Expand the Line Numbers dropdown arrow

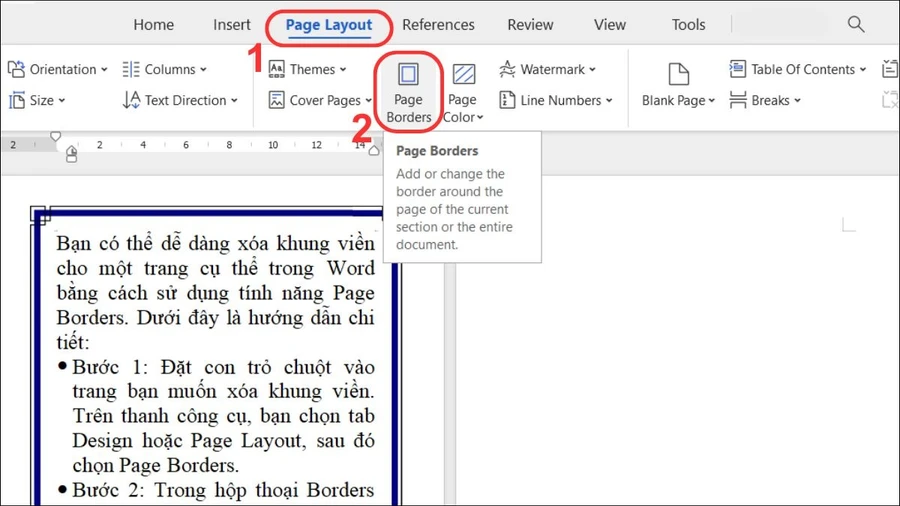609,100
